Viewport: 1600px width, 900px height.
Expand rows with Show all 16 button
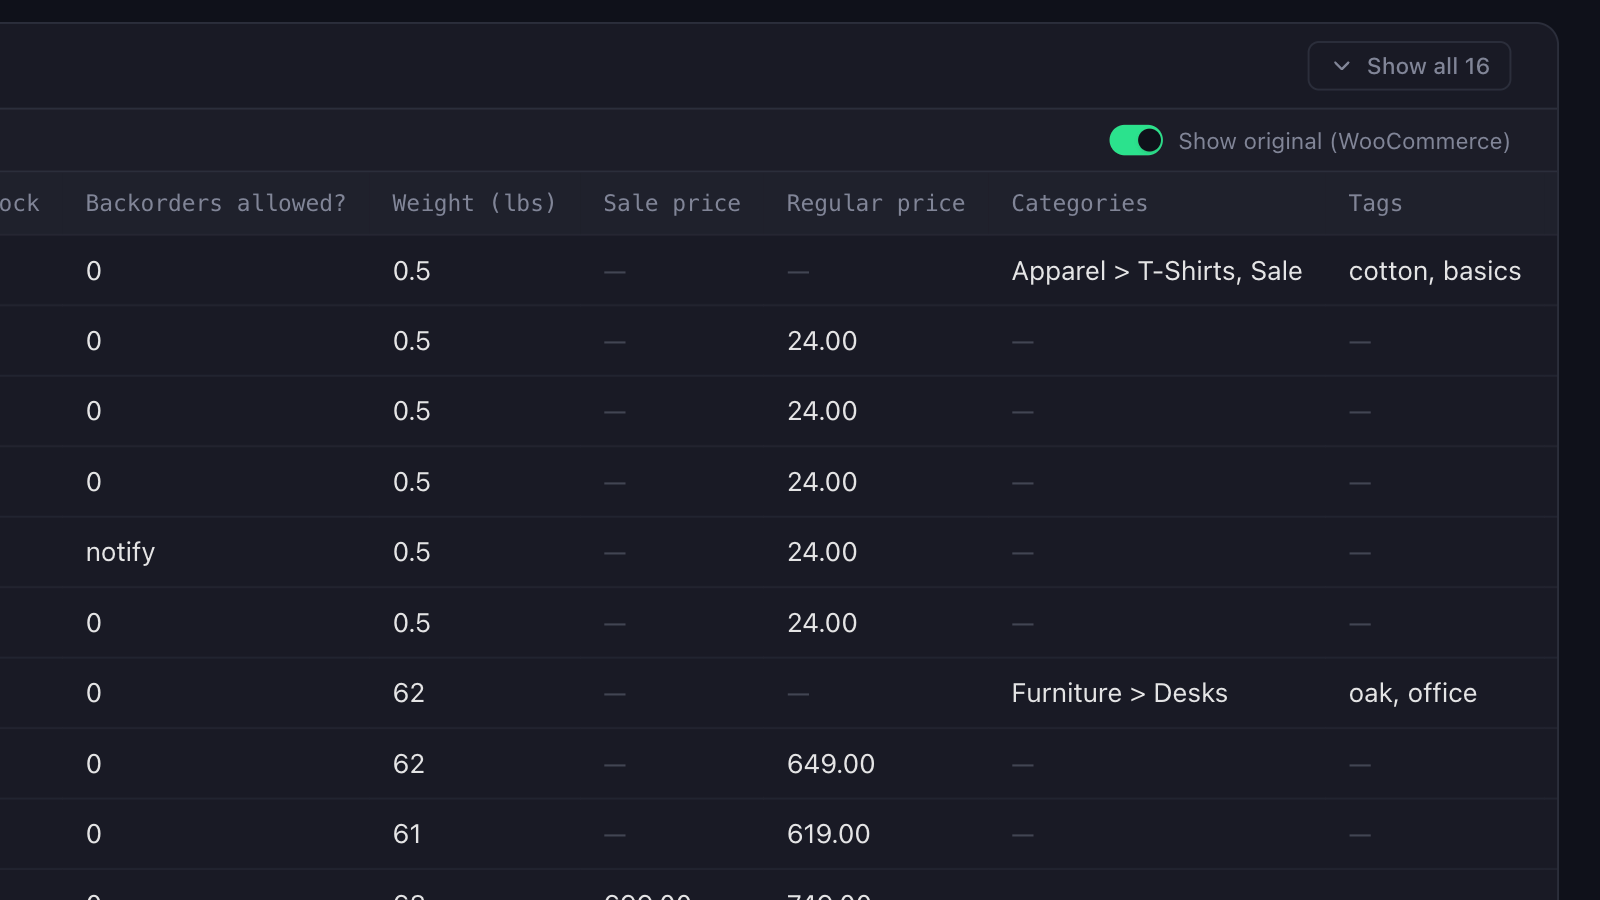tap(1409, 66)
